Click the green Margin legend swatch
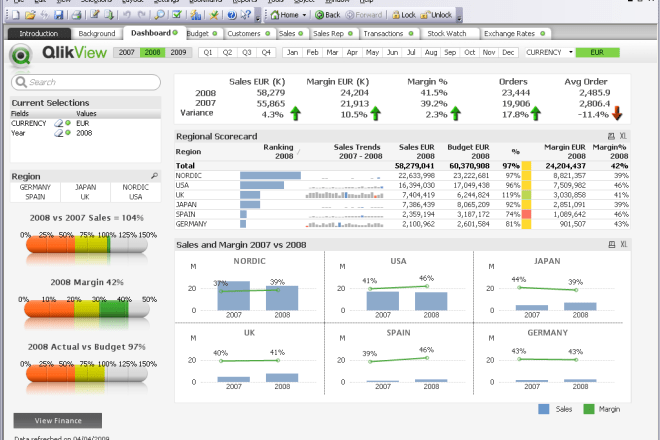The width and height of the screenshot is (660, 440). point(589,409)
